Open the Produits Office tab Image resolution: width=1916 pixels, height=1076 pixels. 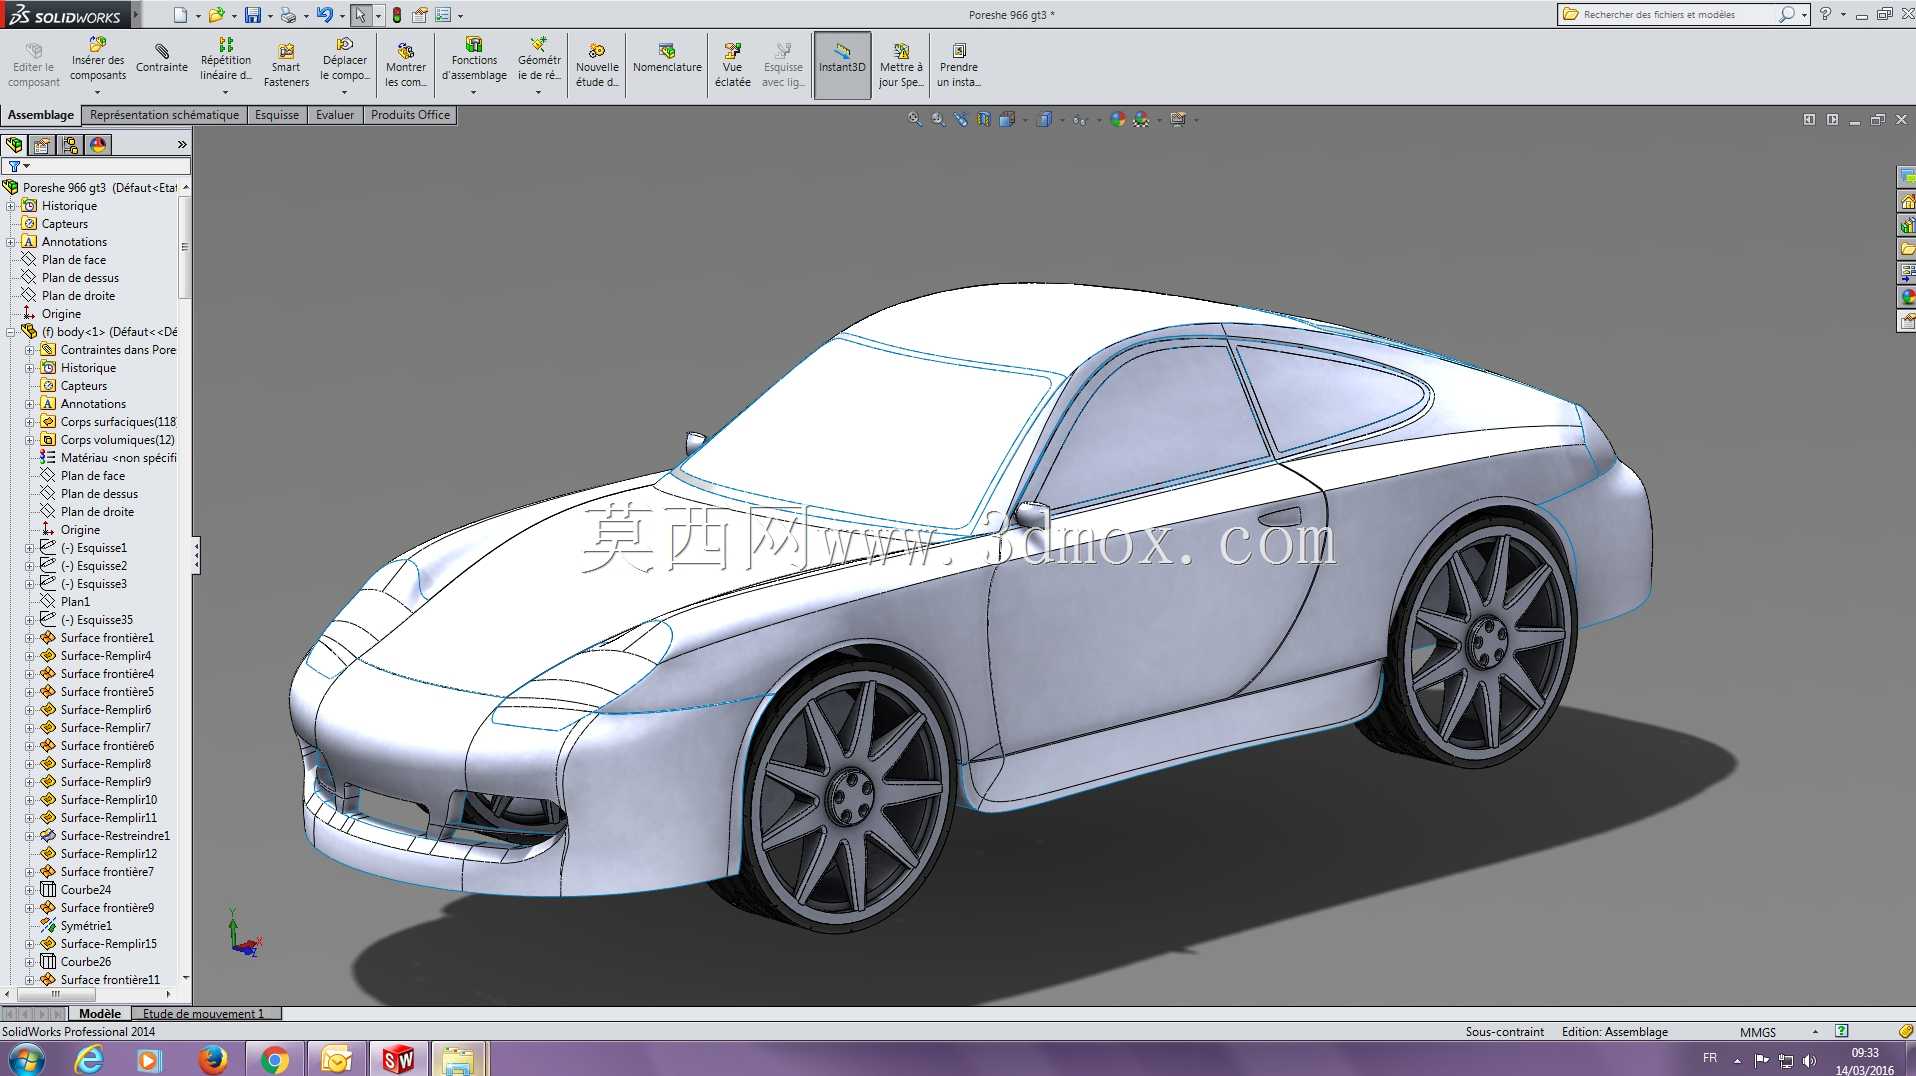click(410, 115)
